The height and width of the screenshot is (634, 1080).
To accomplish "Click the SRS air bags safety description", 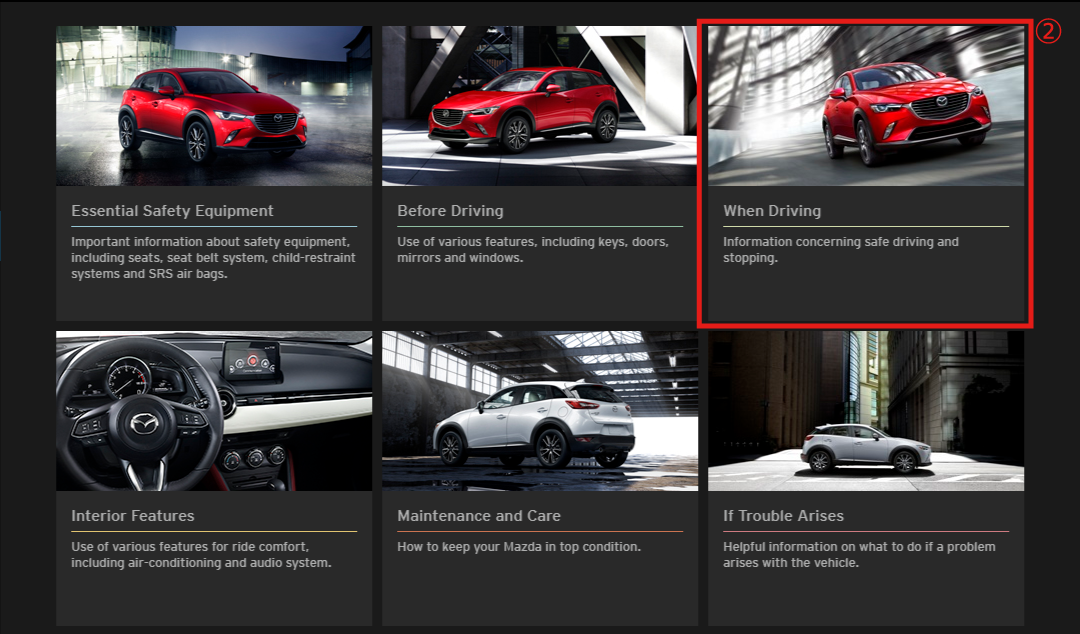I will pos(213,258).
